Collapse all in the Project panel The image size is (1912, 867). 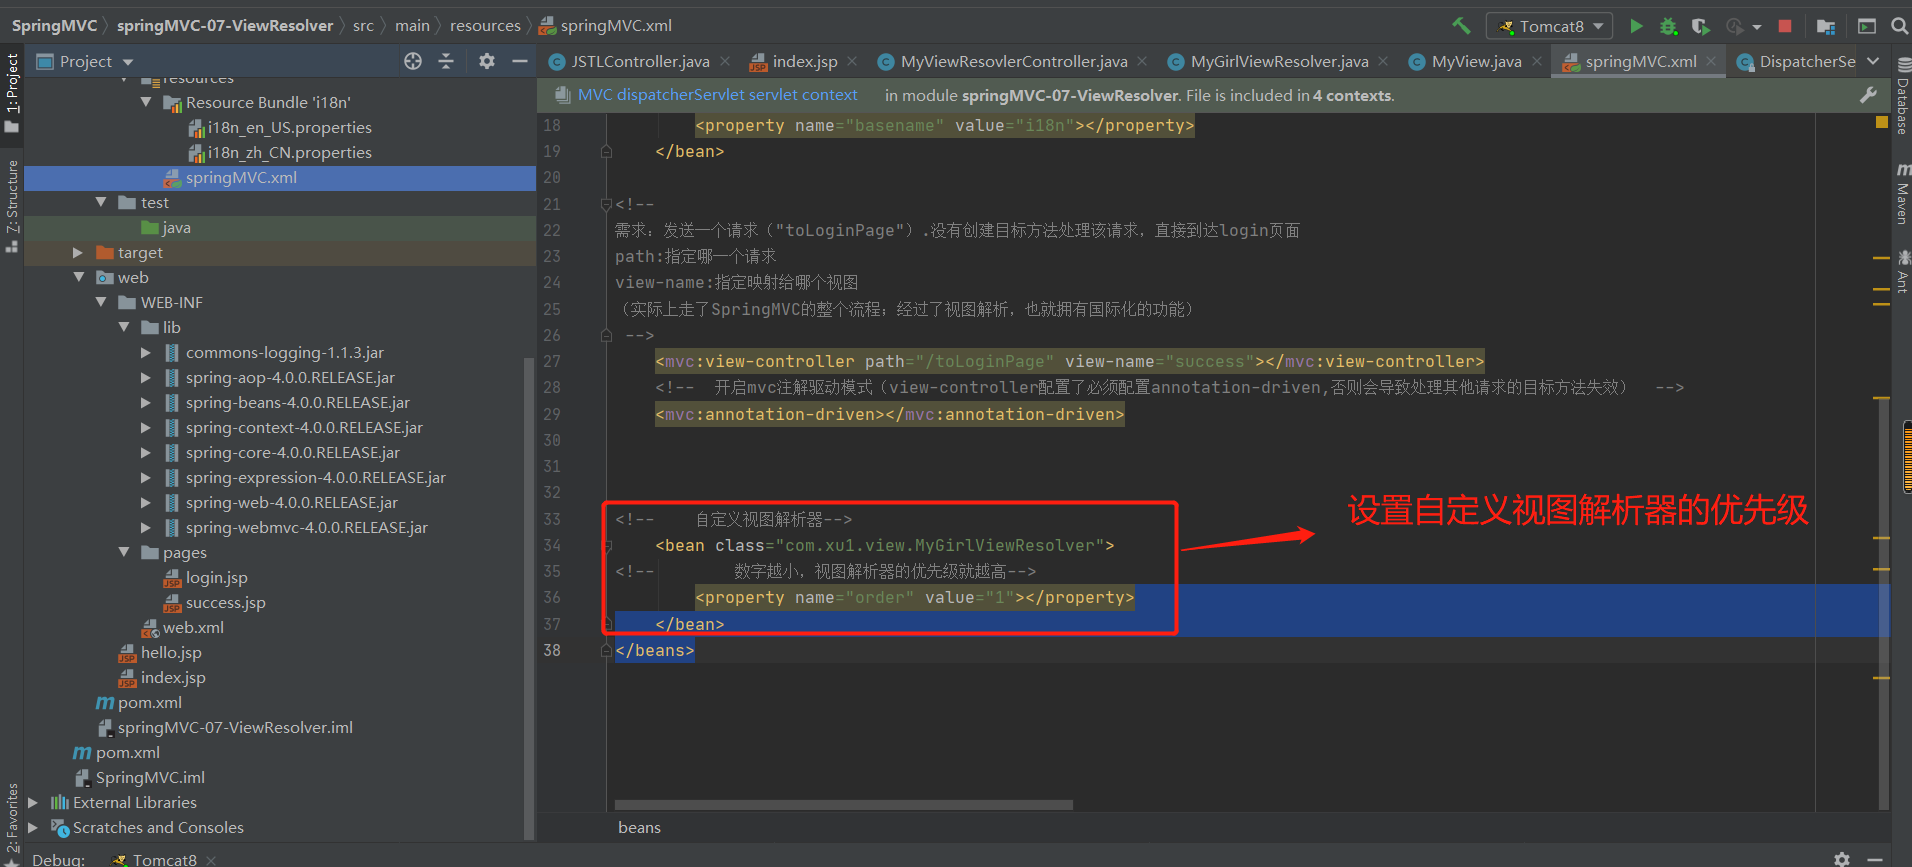[446, 61]
